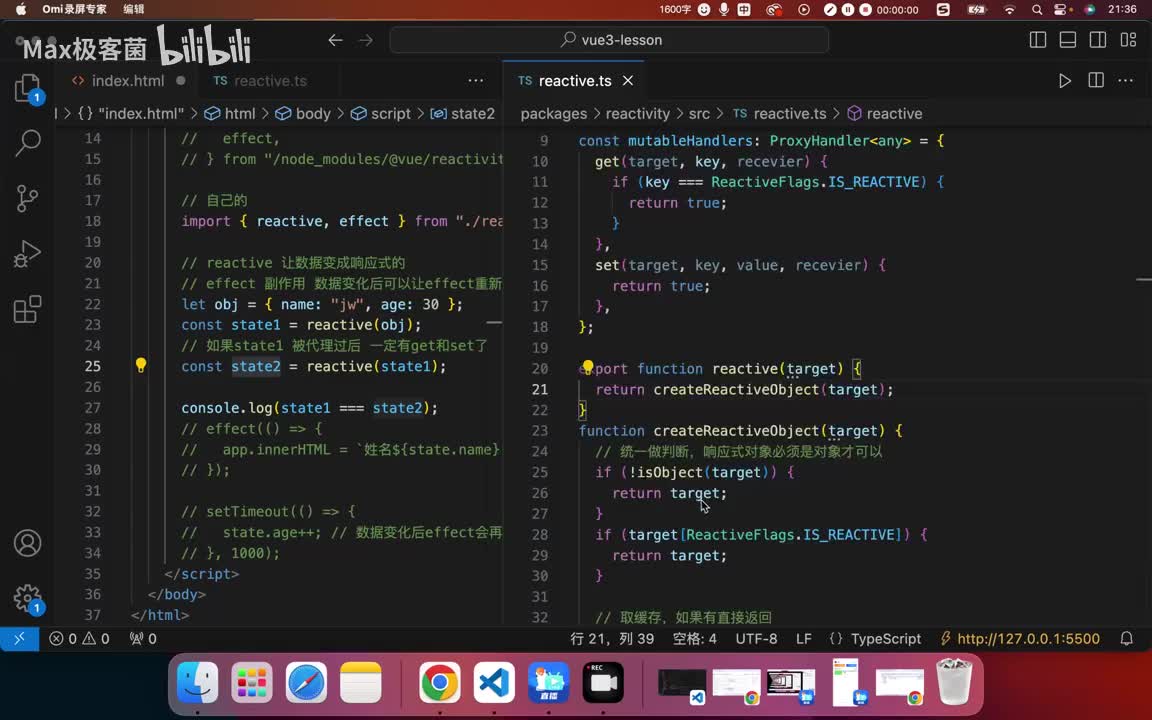1152x720 pixels.
Task: Change indentation via 空格: 4
Action: [x=694, y=638]
